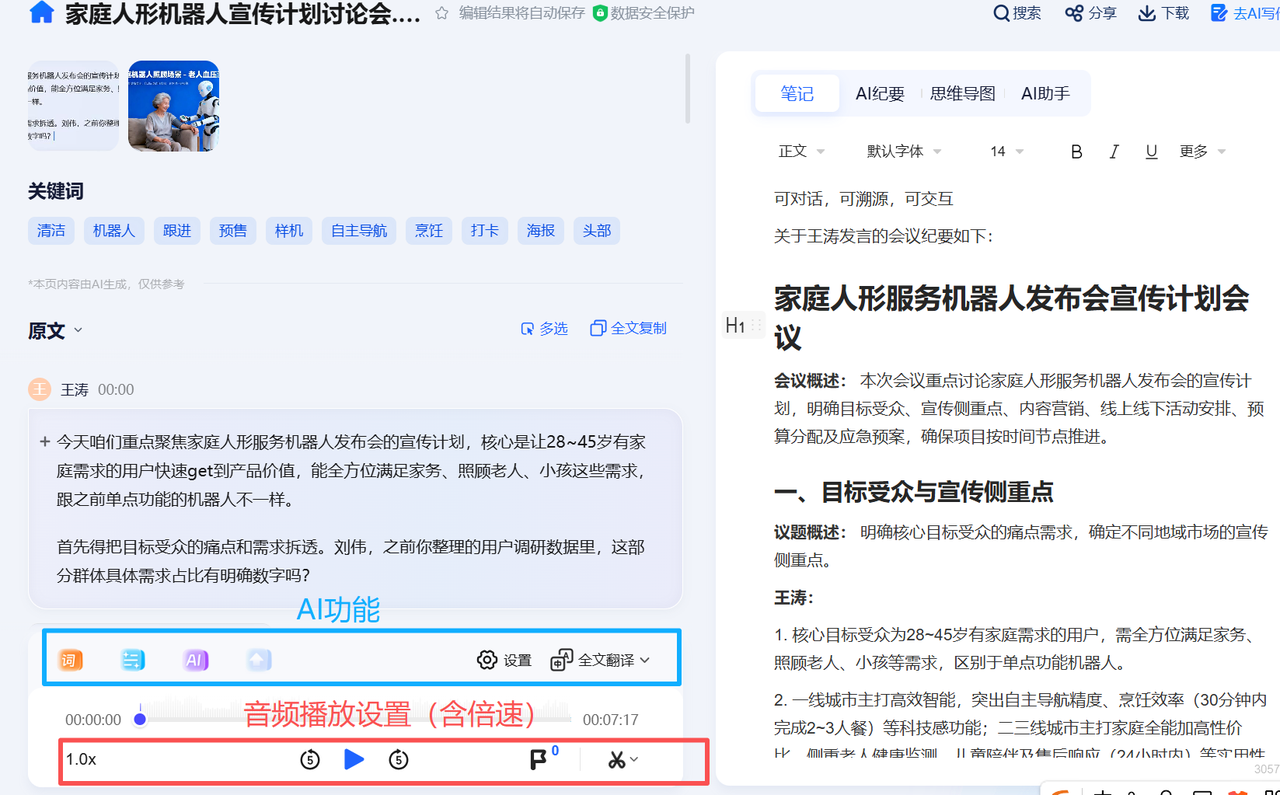Open the 全文翻译 dropdown
This screenshot has width=1280, height=795.
pyautogui.click(x=600, y=660)
